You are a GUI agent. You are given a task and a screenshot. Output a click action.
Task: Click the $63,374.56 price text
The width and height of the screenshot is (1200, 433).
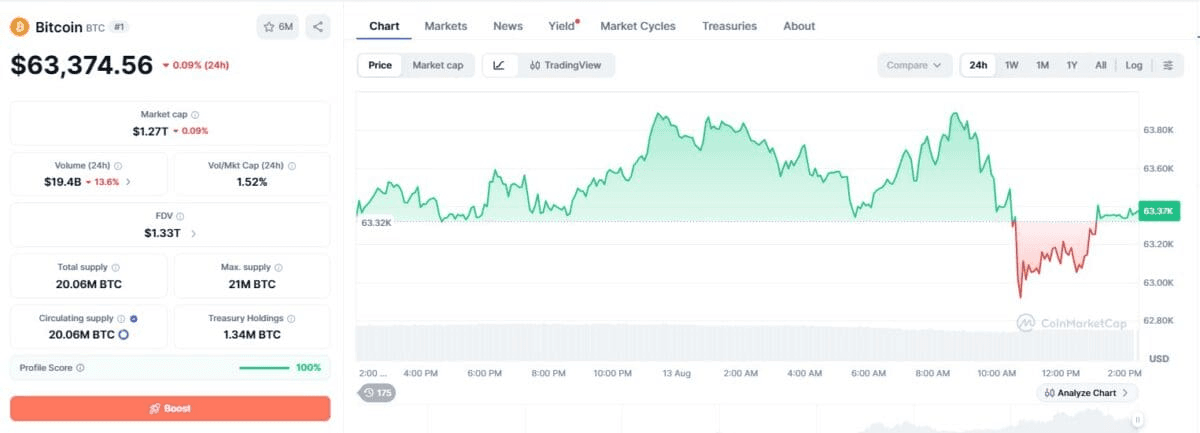[x=82, y=65]
